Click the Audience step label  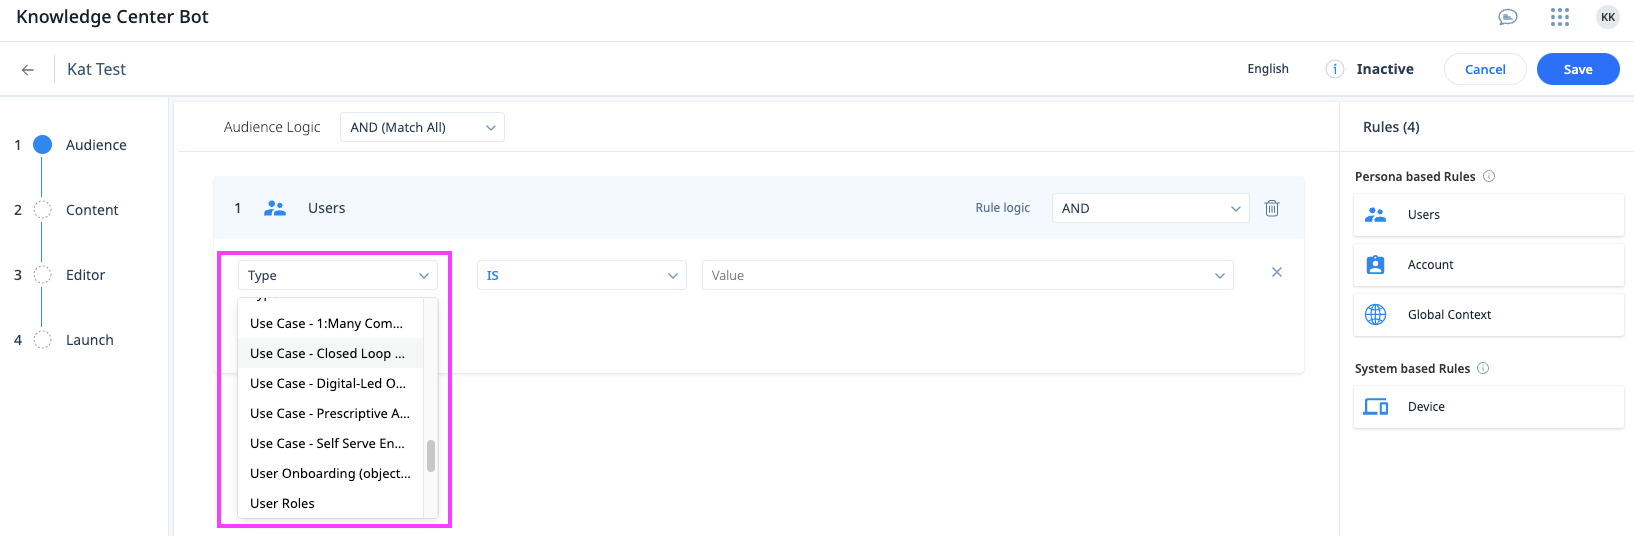click(x=96, y=145)
